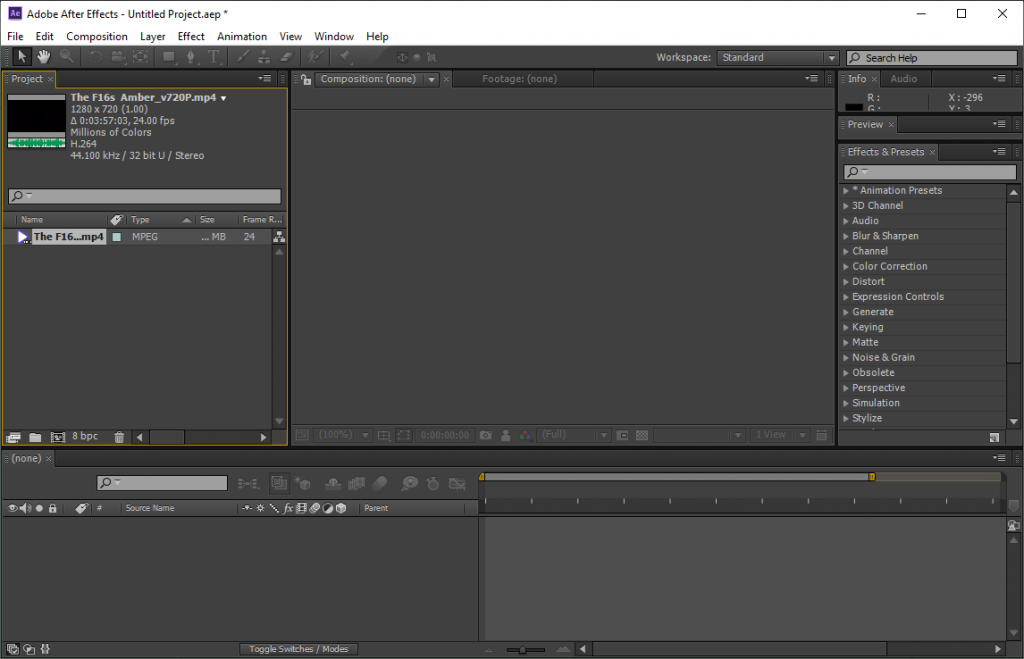This screenshot has width=1024, height=659.
Task: Toggle Live Update in timeline
Action: tap(279, 483)
